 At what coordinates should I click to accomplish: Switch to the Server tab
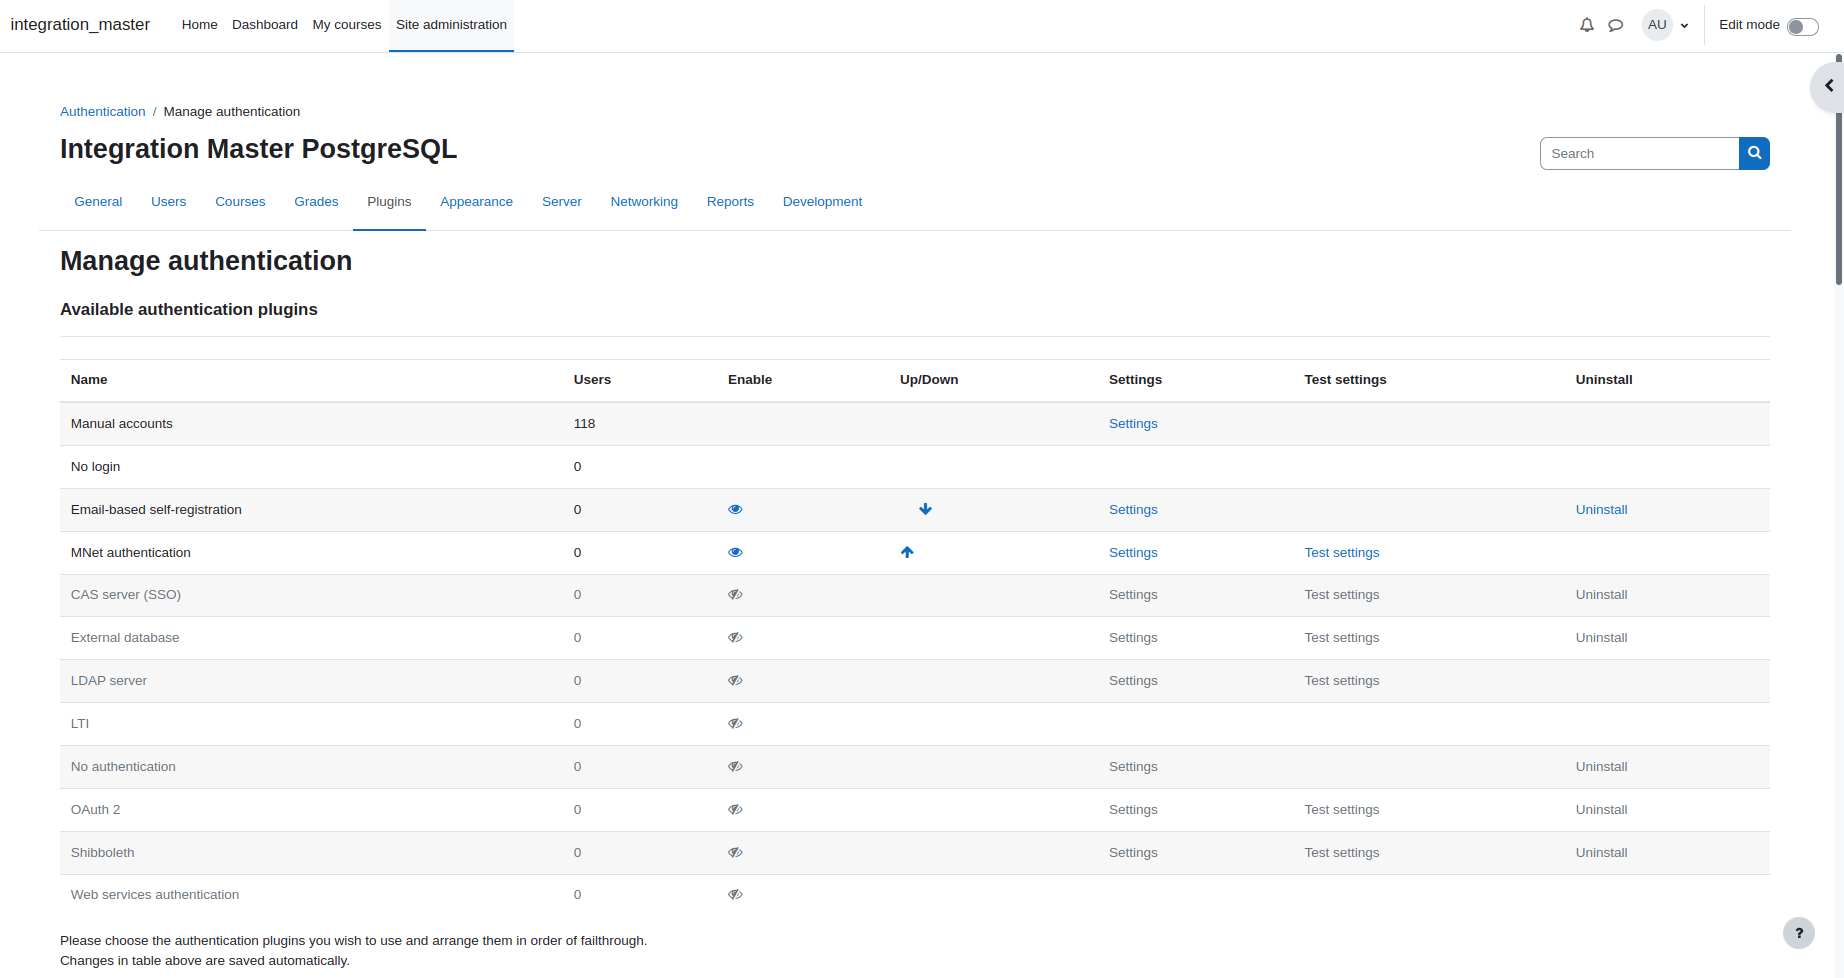(562, 202)
